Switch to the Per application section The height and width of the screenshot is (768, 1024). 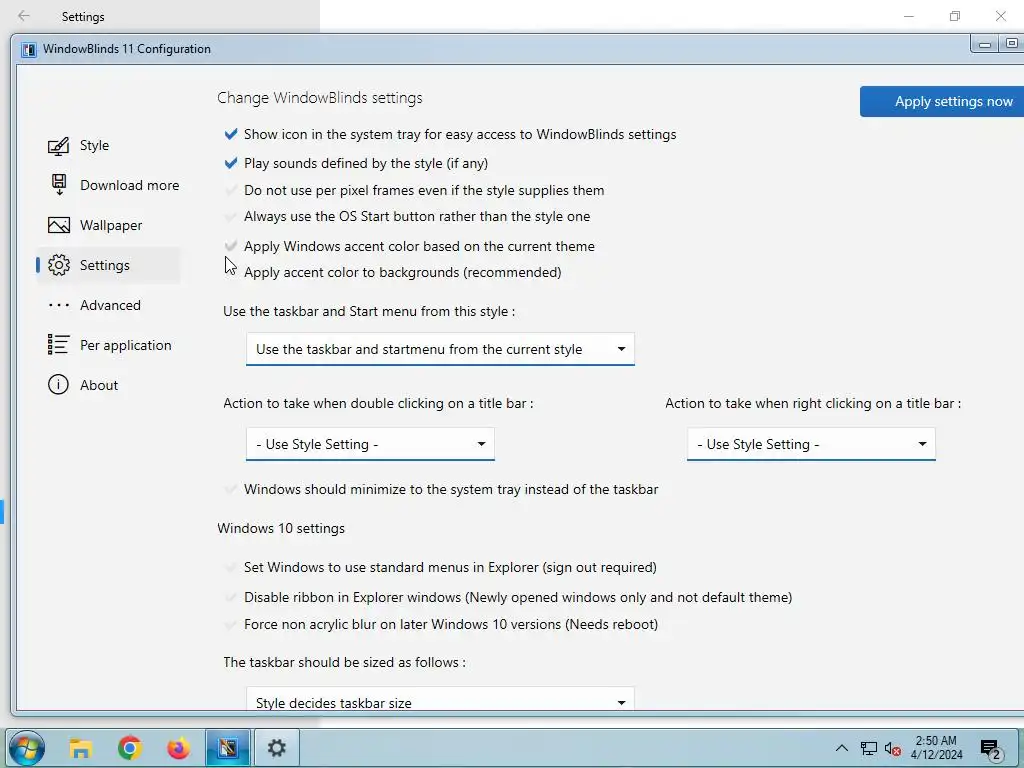click(125, 345)
